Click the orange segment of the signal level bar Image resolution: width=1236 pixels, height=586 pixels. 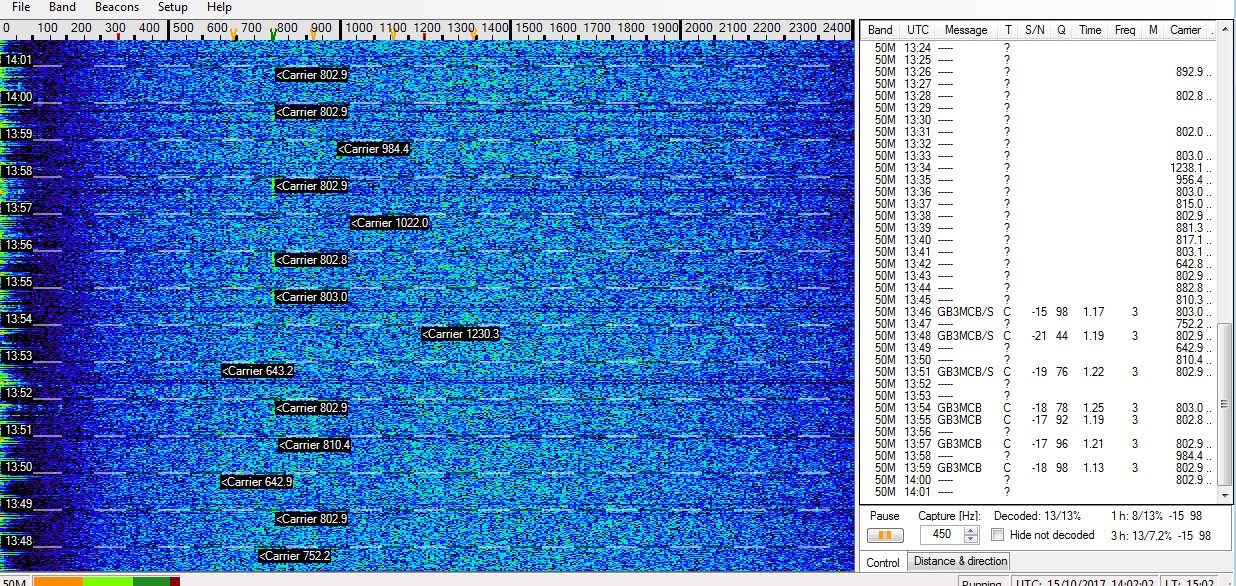[x=58, y=581]
